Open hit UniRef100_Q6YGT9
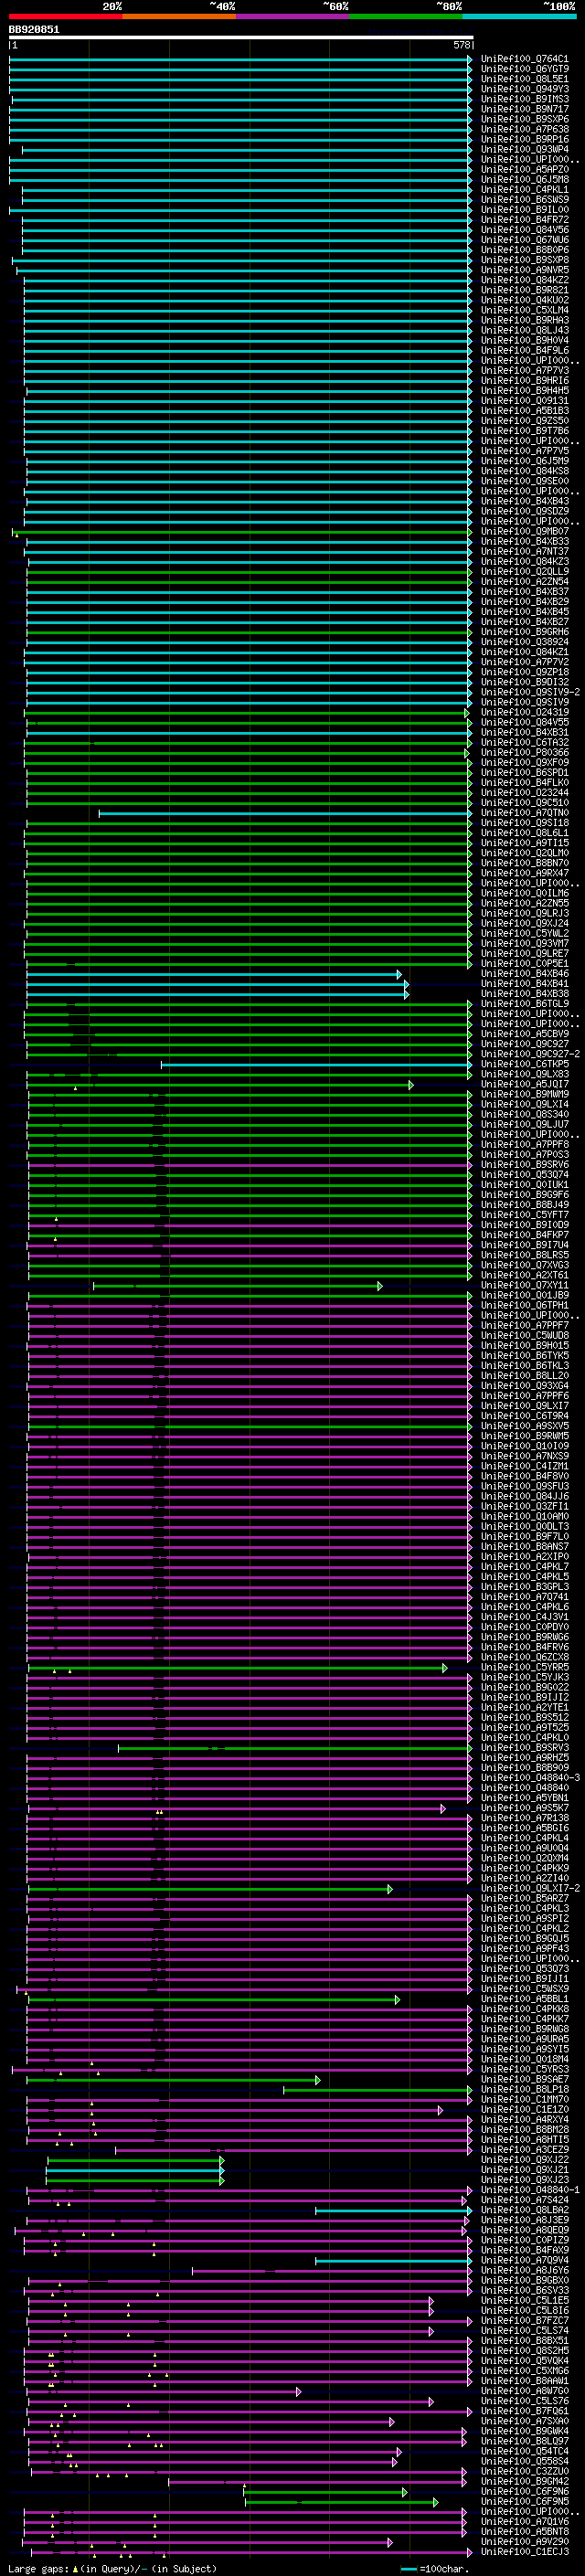This screenshot has height=2576, width=585. pyautogui.click(x=524, y=69)
